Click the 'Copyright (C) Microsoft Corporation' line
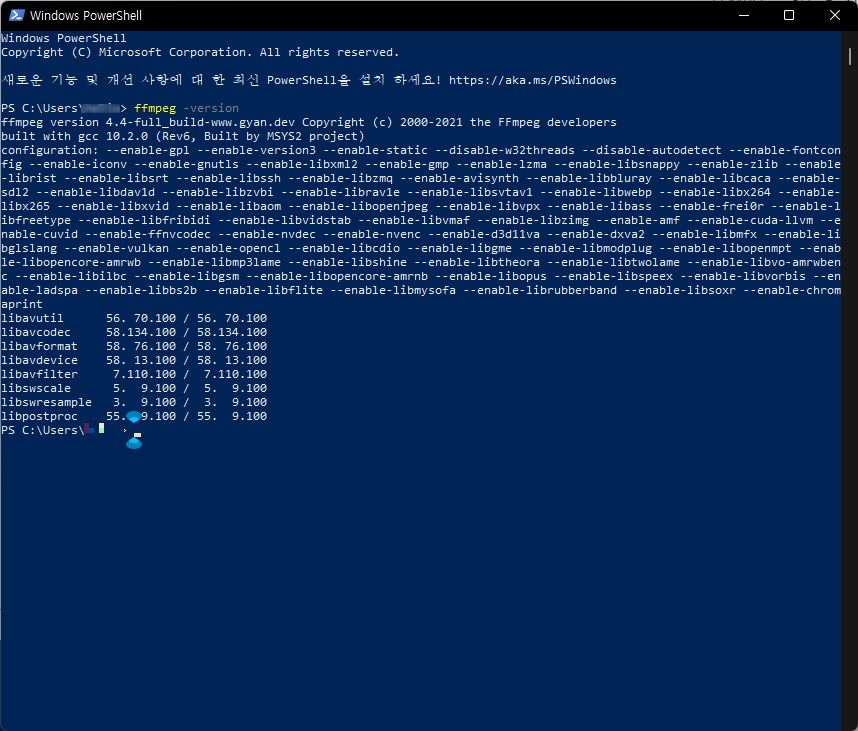This screenshot has height=731, width=858. click(200, 52)
